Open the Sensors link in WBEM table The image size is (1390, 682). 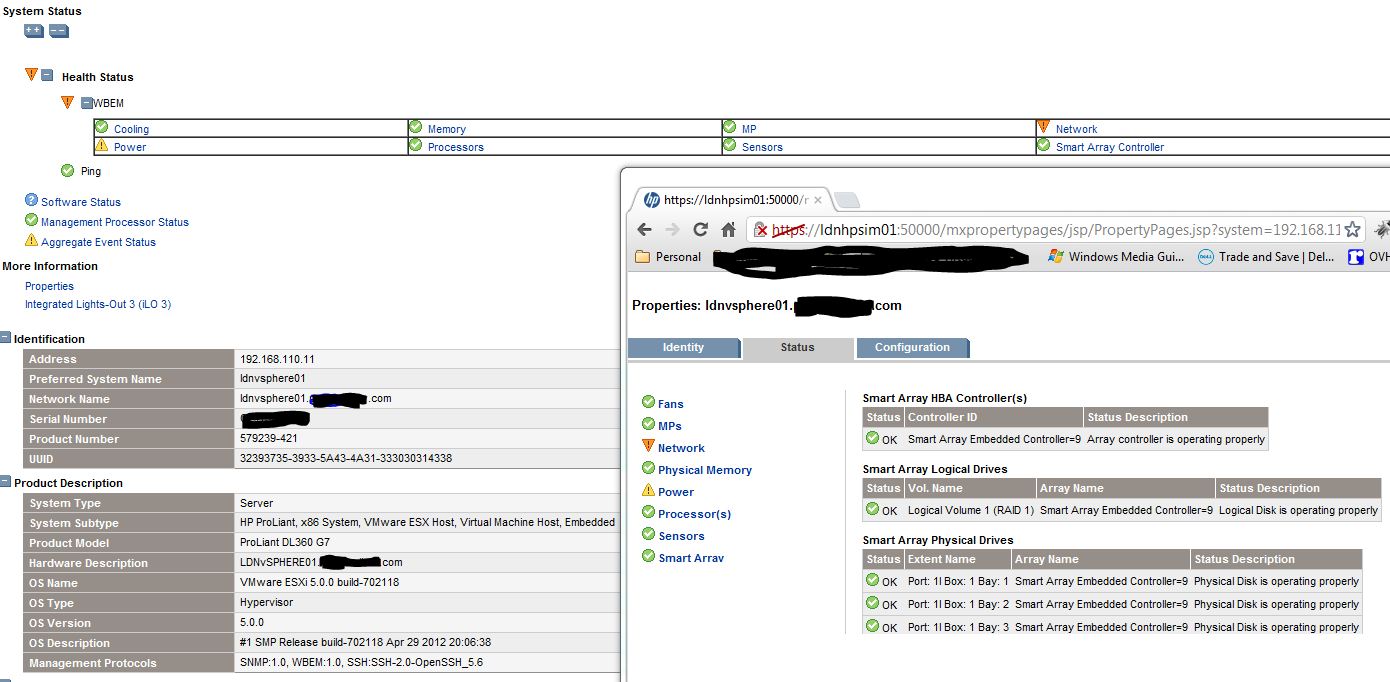click(762, 147)
